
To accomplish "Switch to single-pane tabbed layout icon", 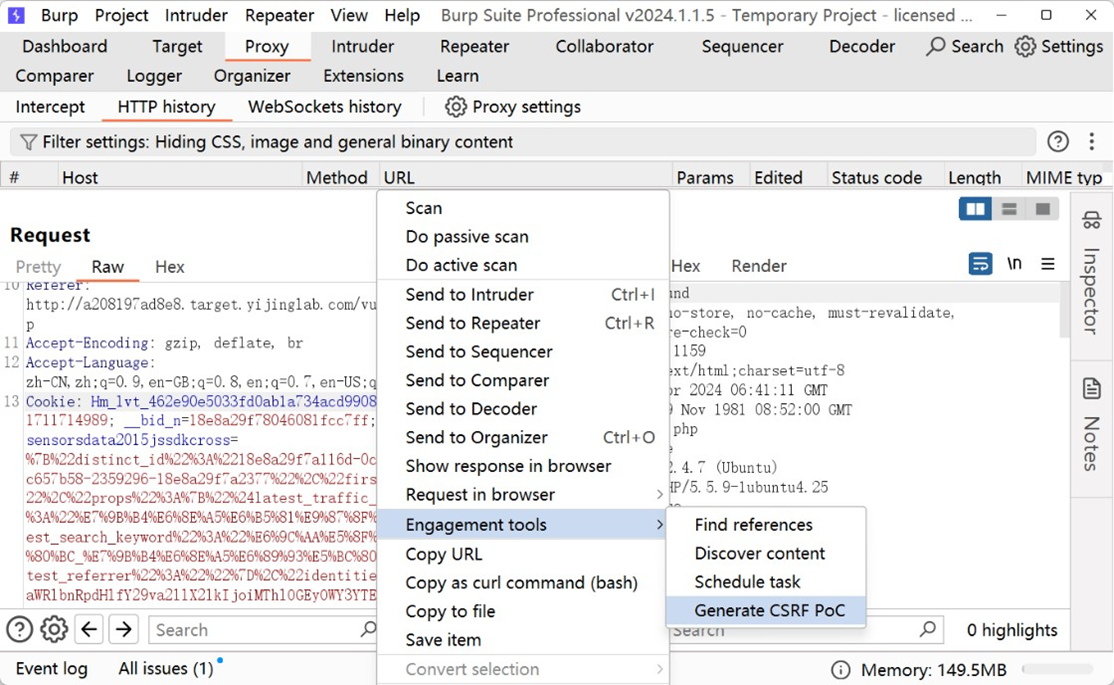I will 1042,209.
